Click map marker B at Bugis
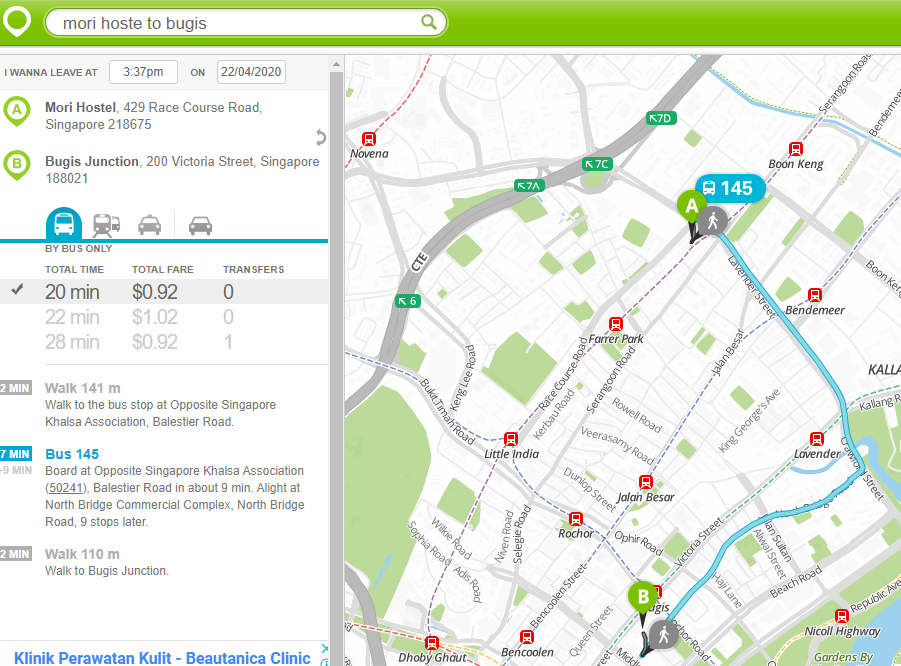The width and height of the screenshot is (901, 666). click(643, 597)
